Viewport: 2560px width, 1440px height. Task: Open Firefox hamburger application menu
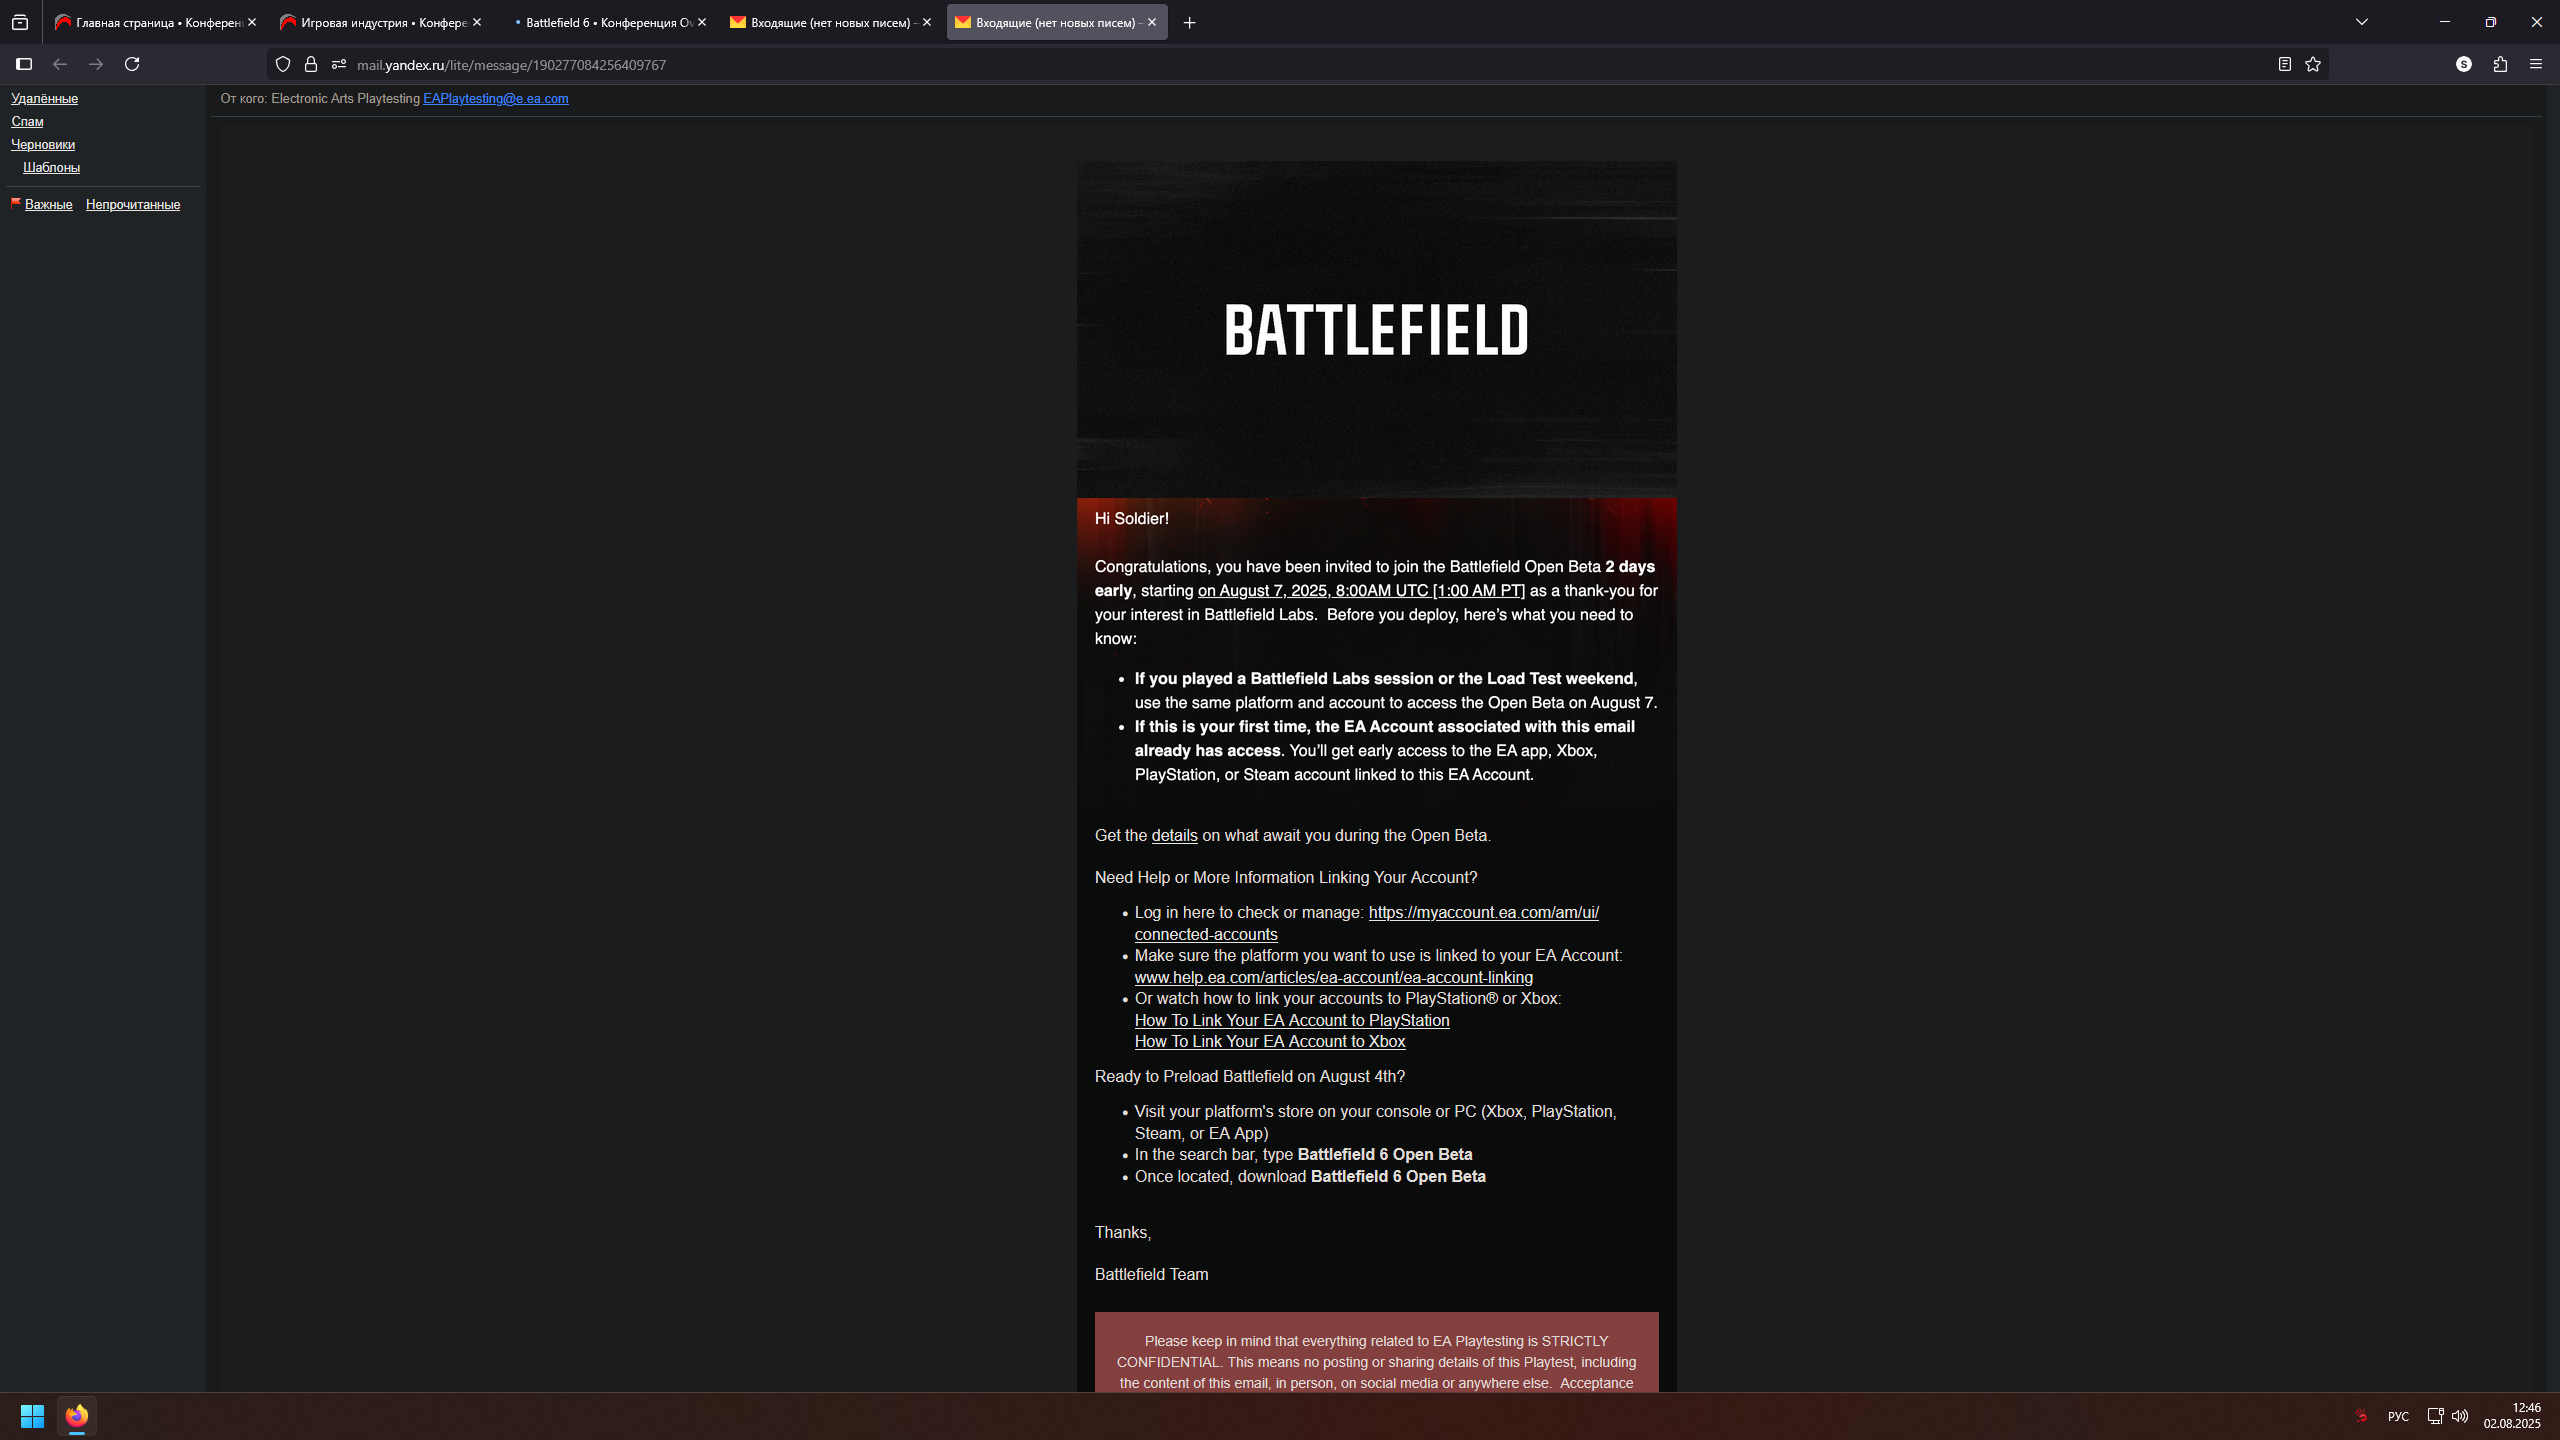[2536, 64]
